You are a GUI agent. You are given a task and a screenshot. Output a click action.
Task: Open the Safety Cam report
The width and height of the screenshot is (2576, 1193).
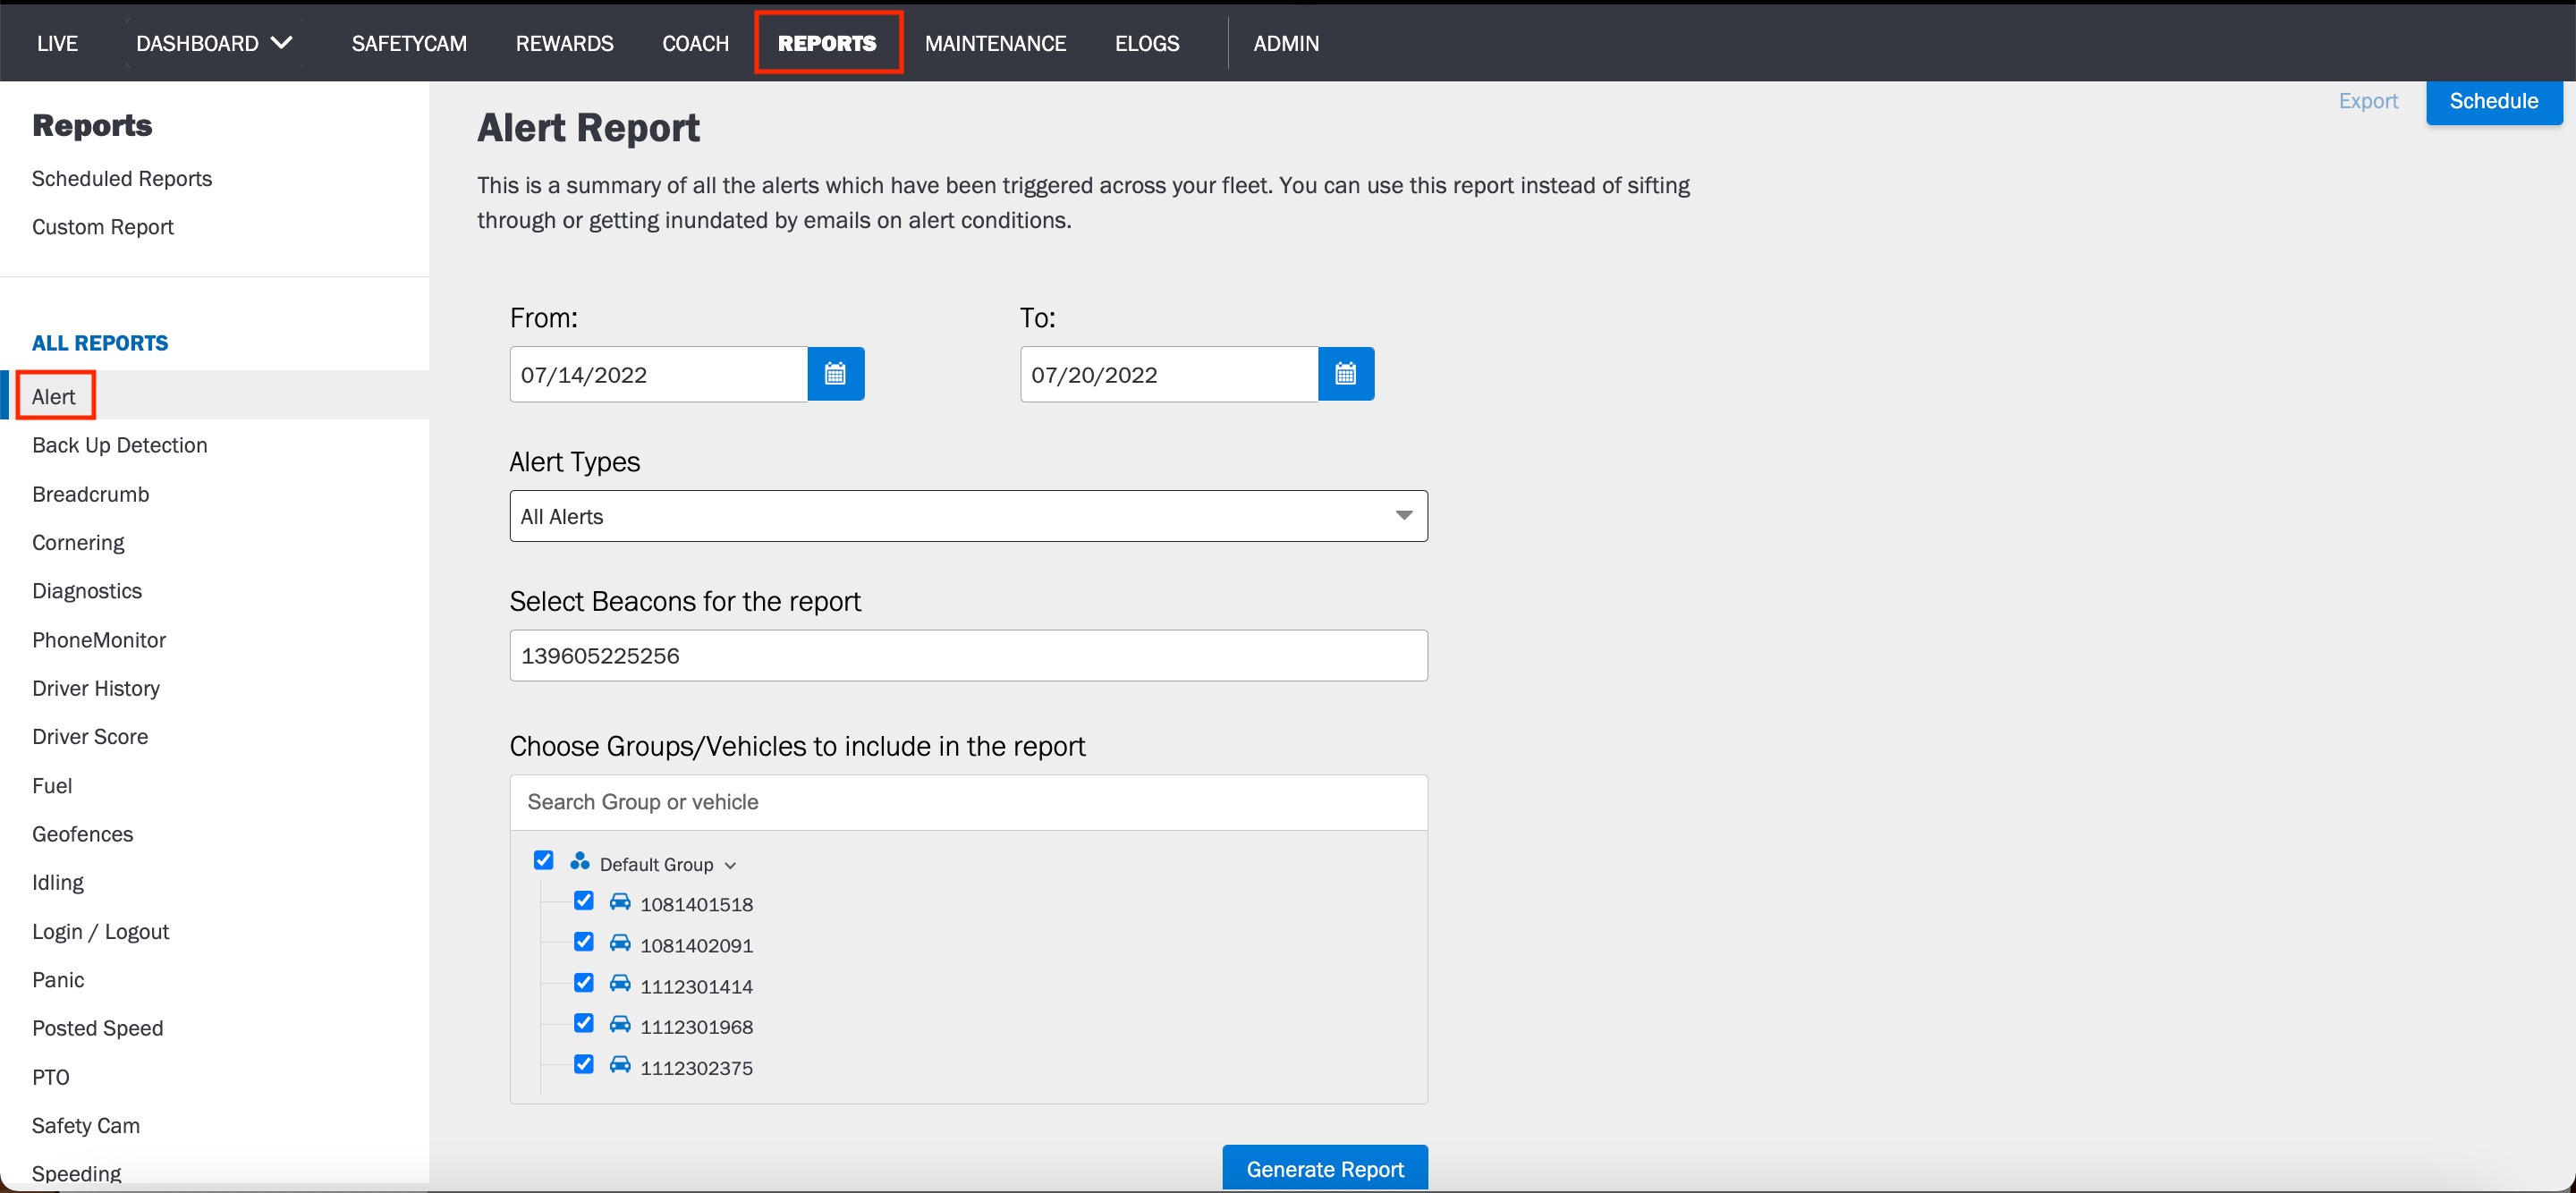point(86,1125)
